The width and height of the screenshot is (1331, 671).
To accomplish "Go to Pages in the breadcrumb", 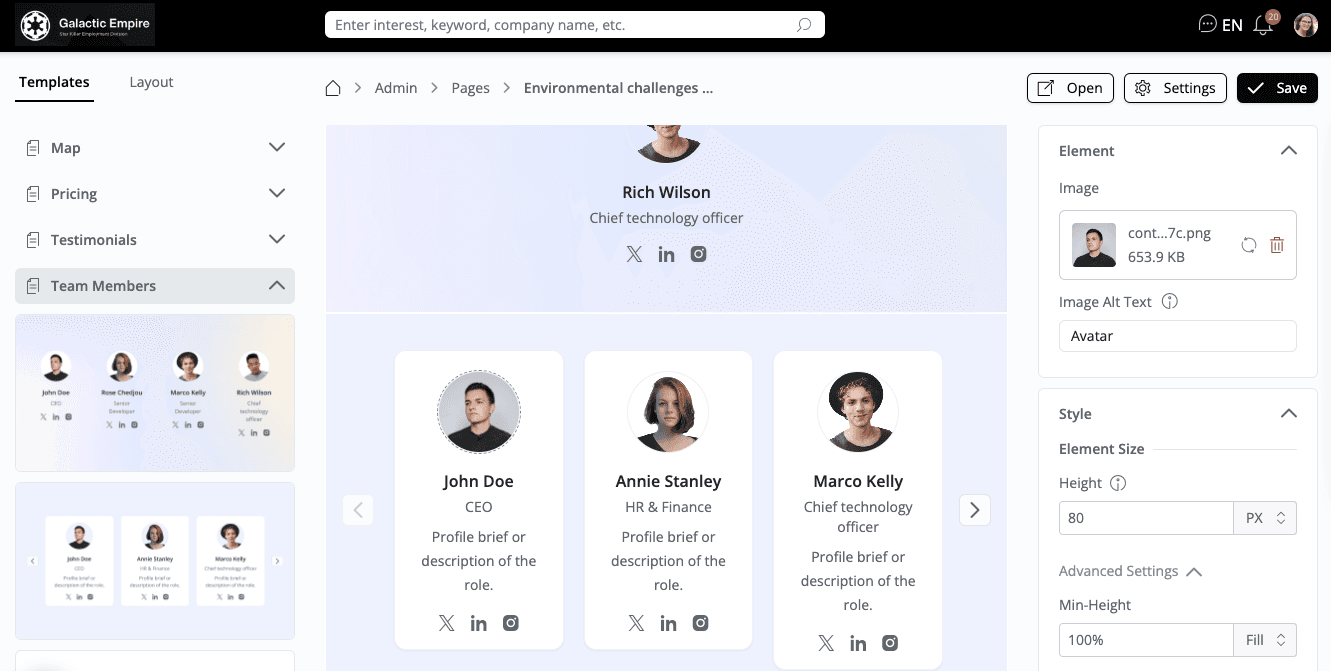I will click(470, 88).
